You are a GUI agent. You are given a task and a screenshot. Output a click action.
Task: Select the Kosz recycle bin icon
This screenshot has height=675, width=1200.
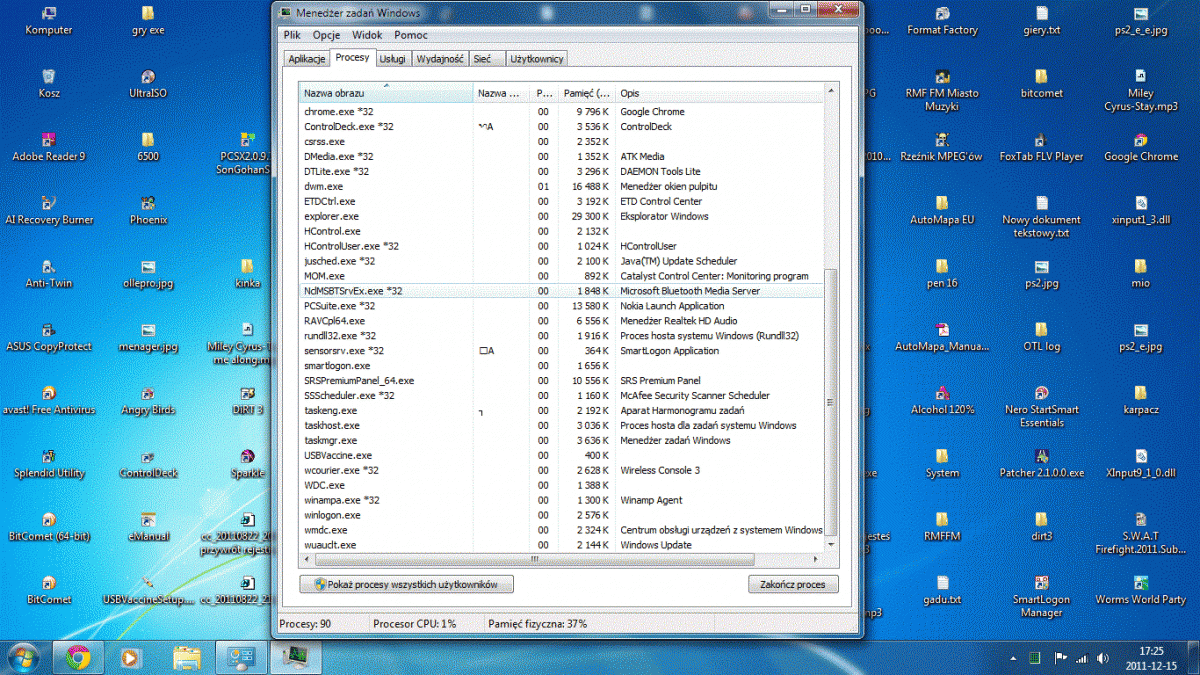tap(48, 83)
